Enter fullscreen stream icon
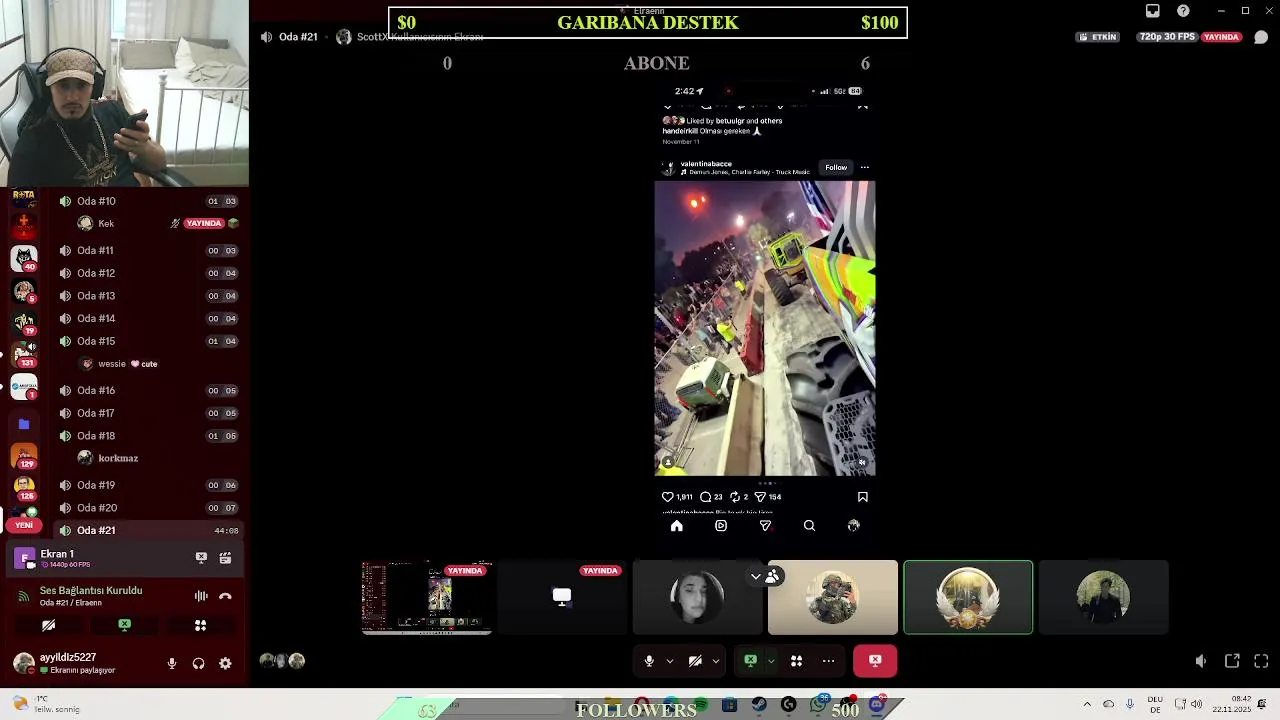Screen dimensions: 1280x720 coord(1261,661)
